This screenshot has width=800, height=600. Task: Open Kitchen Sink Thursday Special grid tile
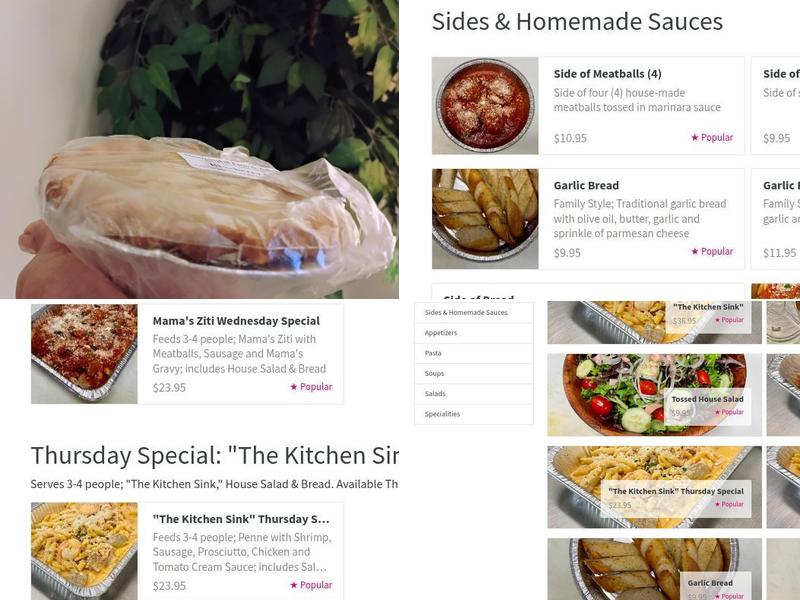[655, 487]
